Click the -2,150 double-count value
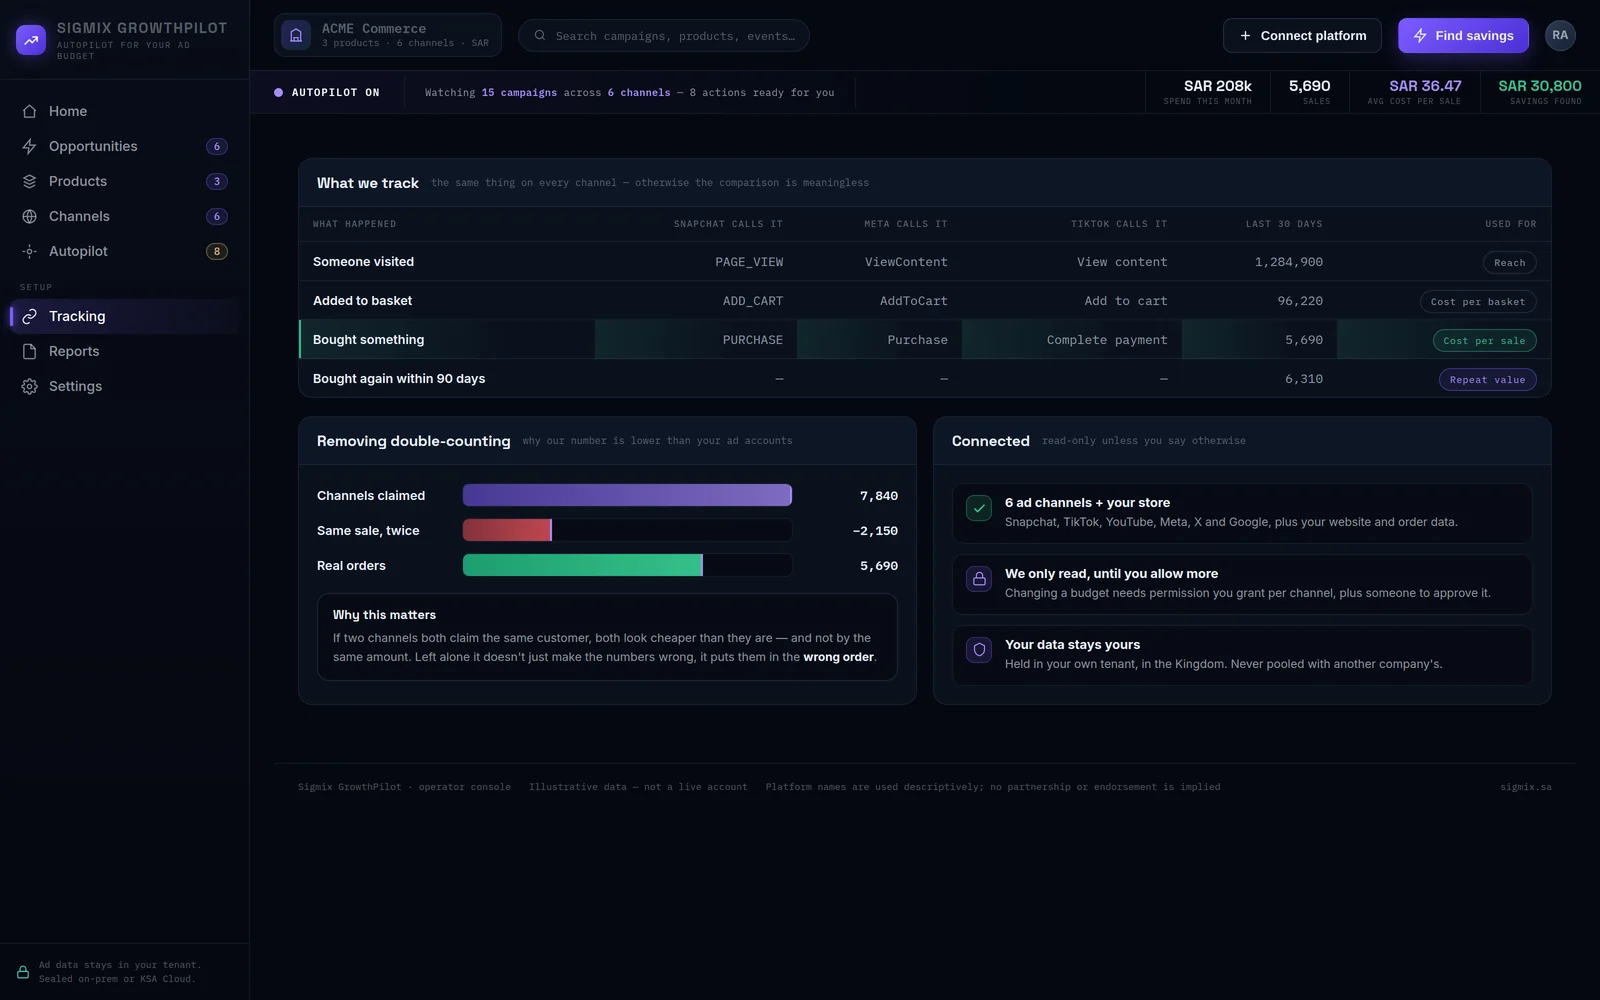 coord(875,531)
